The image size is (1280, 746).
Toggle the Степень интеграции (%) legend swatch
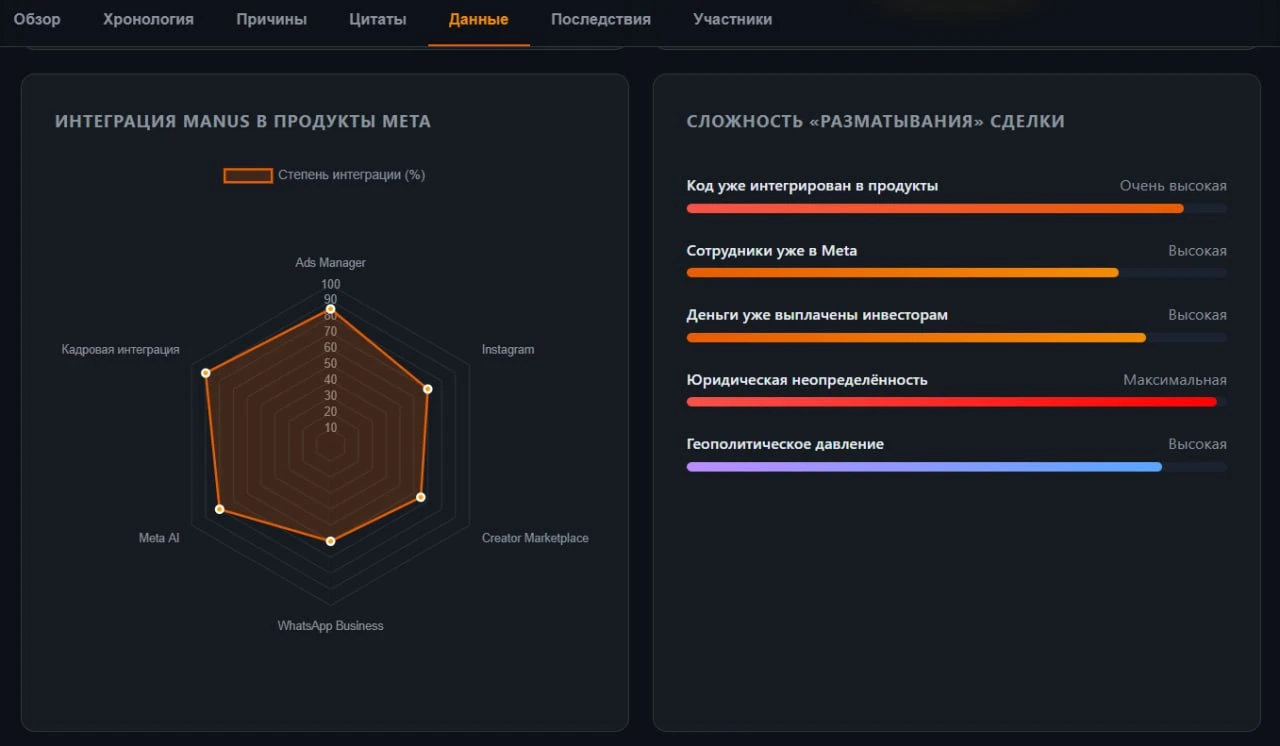(x=248, y=175)
